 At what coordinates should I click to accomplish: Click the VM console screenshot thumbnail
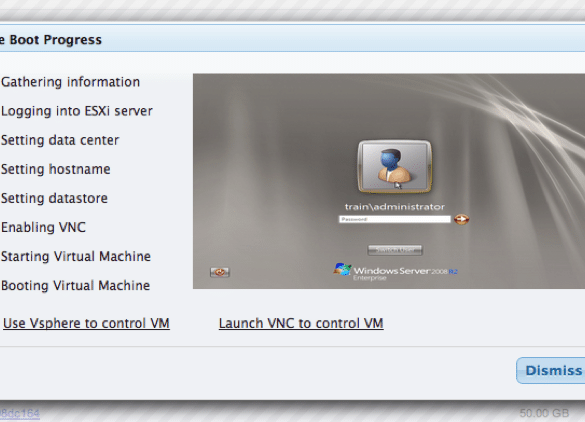[x=389, y=181]
